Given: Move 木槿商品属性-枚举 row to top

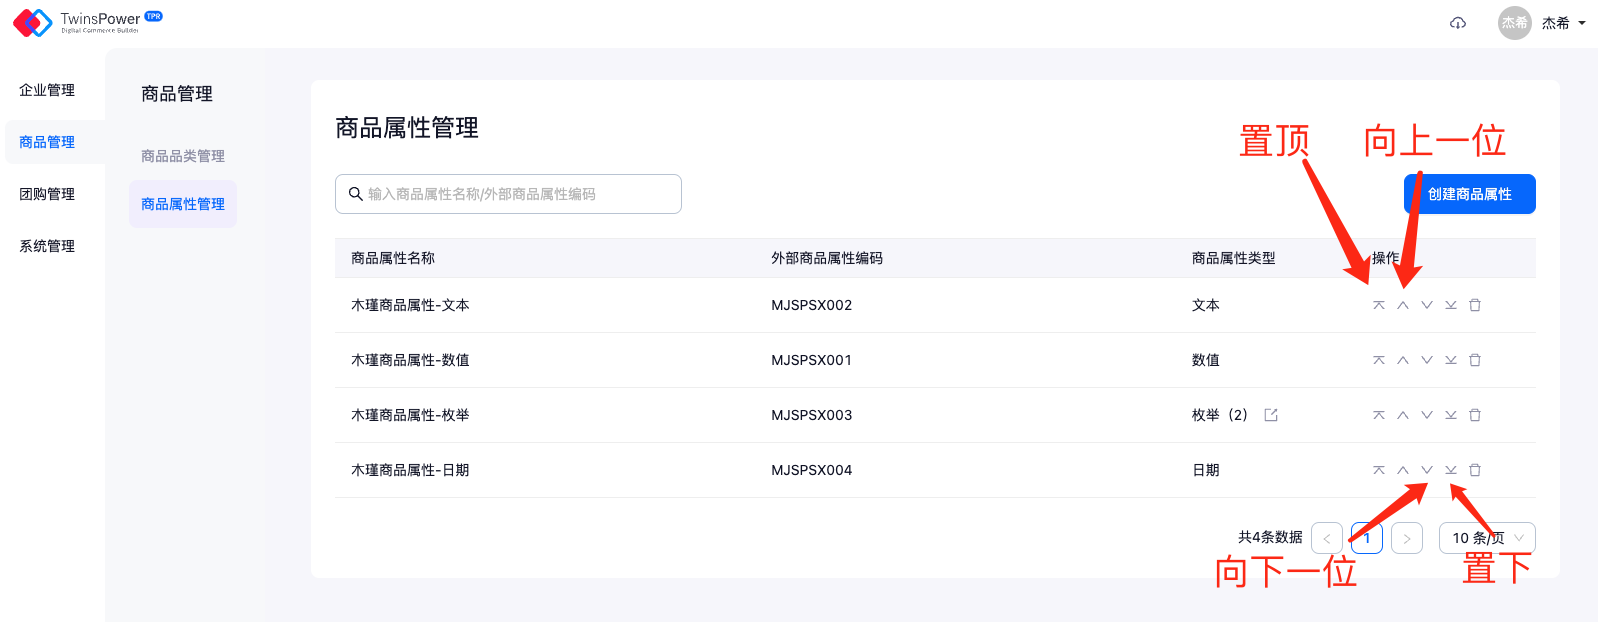Looking at the screenshot, I should 1378,415.
